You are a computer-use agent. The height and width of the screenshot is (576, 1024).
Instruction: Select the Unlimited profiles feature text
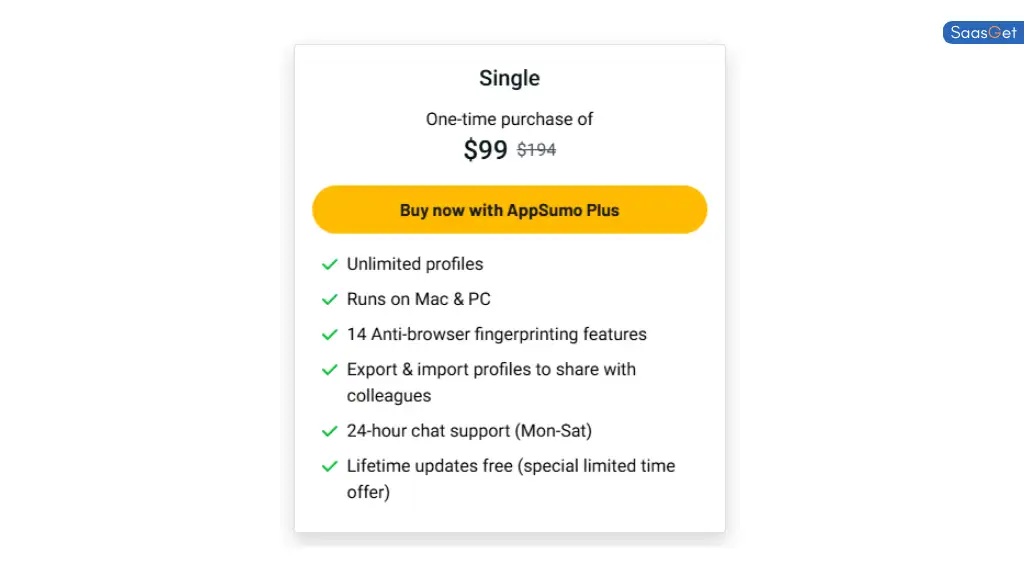click(x=414, y=264)
